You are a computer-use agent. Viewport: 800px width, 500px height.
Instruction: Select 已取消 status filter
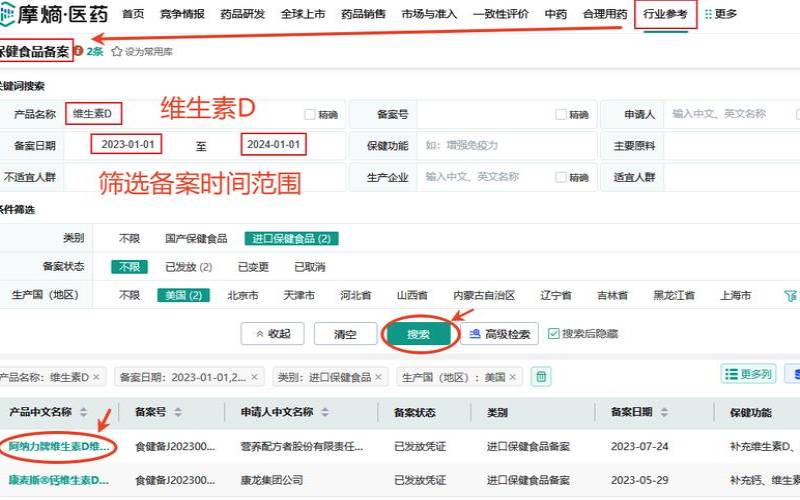coord(310,267)
